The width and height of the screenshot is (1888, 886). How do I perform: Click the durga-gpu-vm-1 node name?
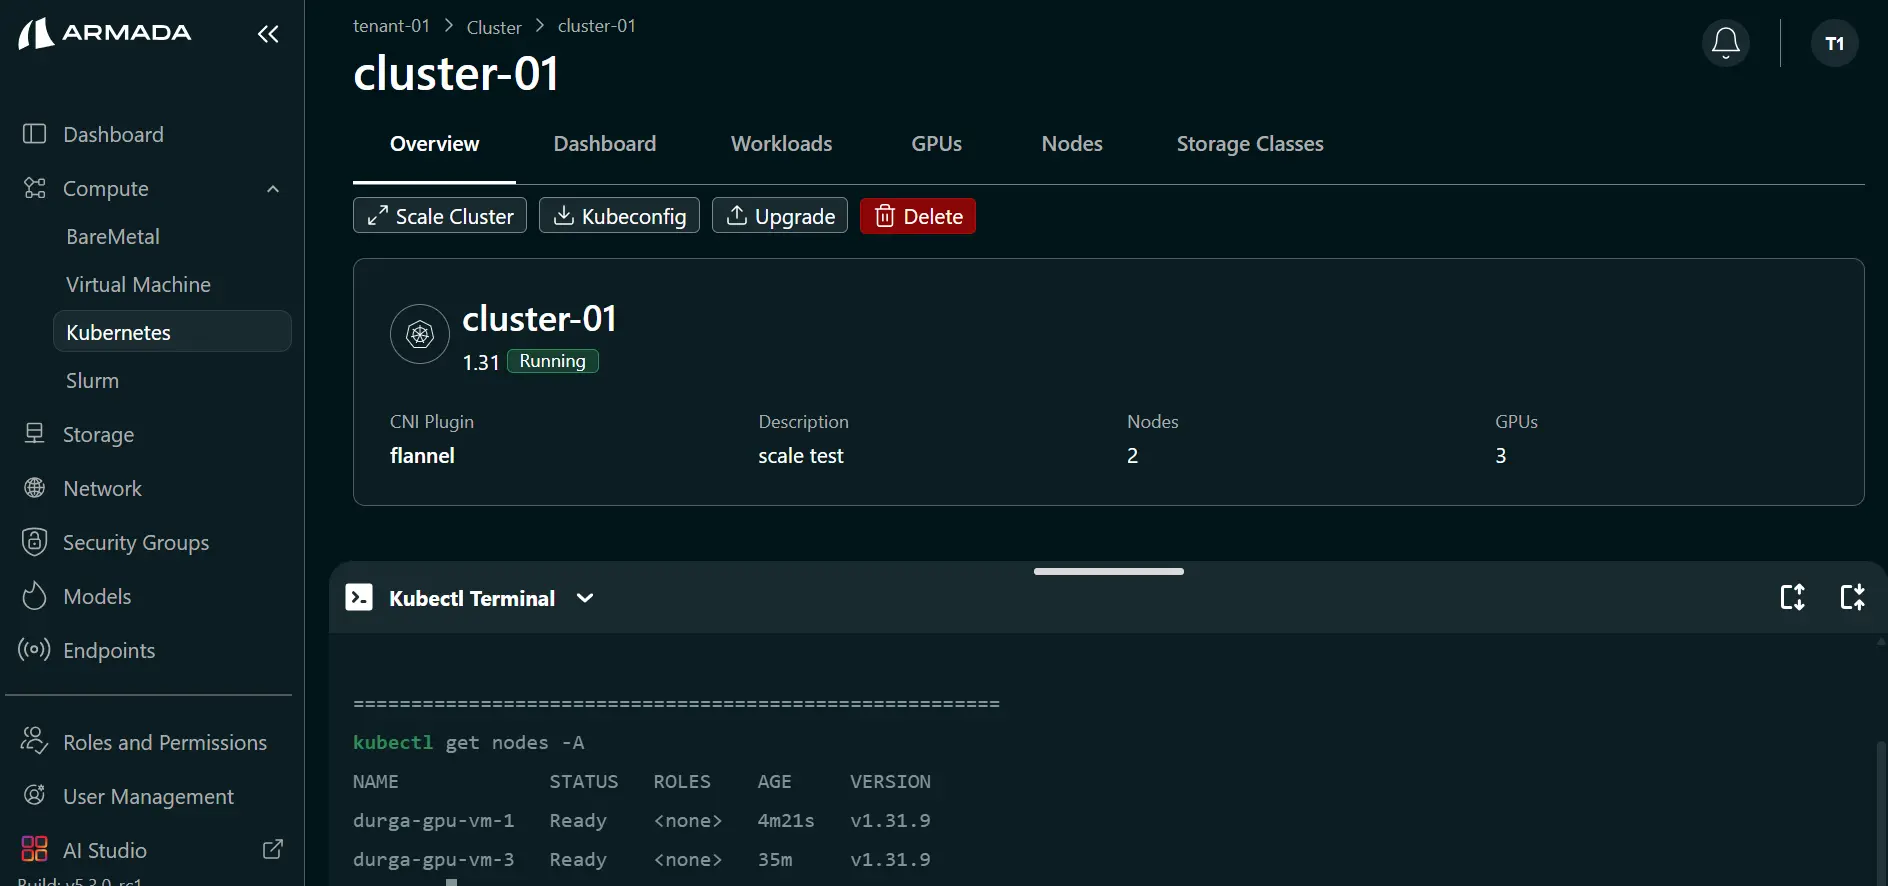[433, 821]
